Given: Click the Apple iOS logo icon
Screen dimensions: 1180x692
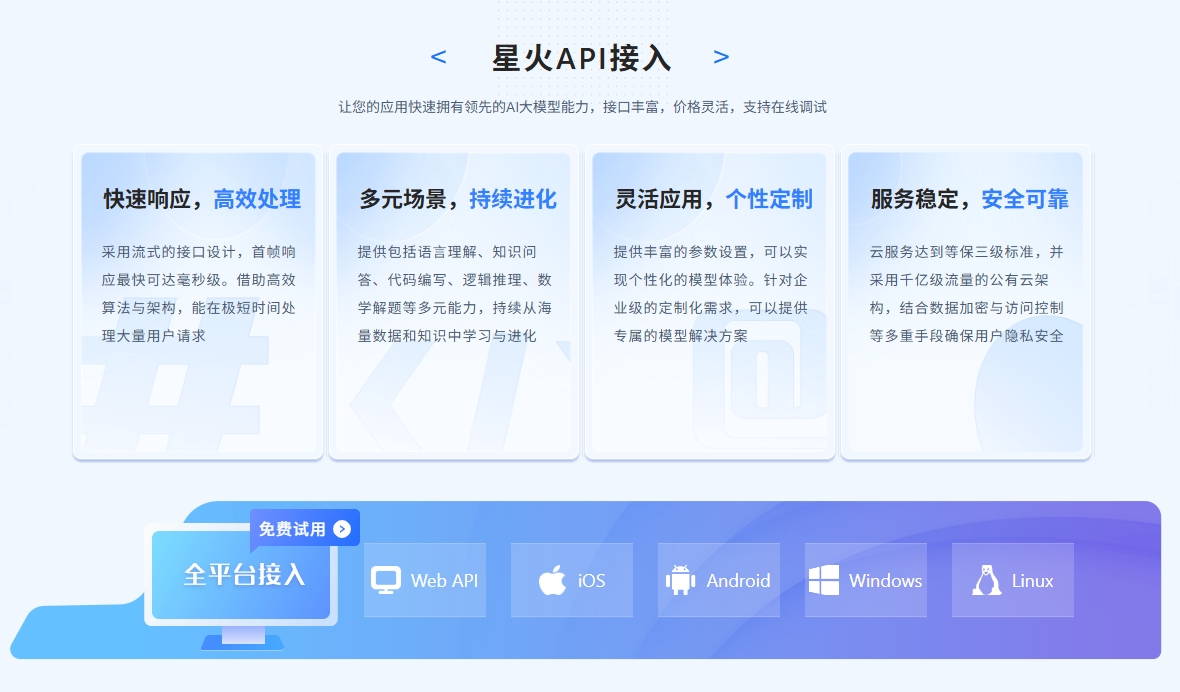Looking at the screenshot, I should point(552,580).
